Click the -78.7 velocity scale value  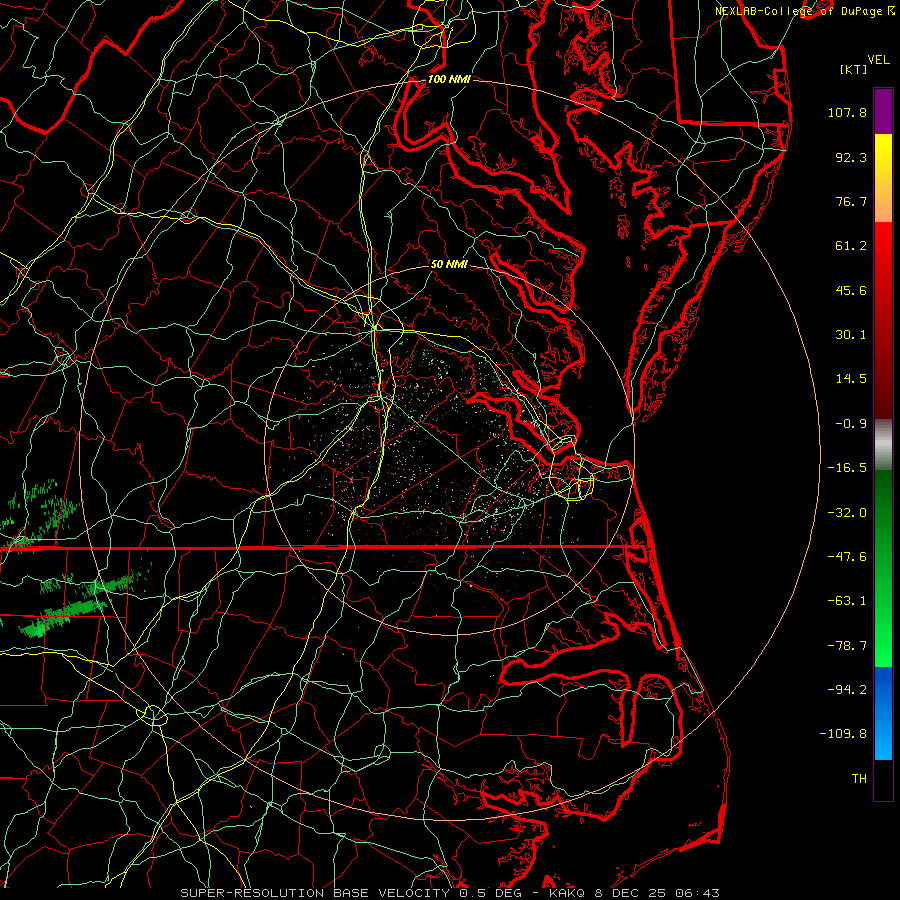(x=847, y=646)
